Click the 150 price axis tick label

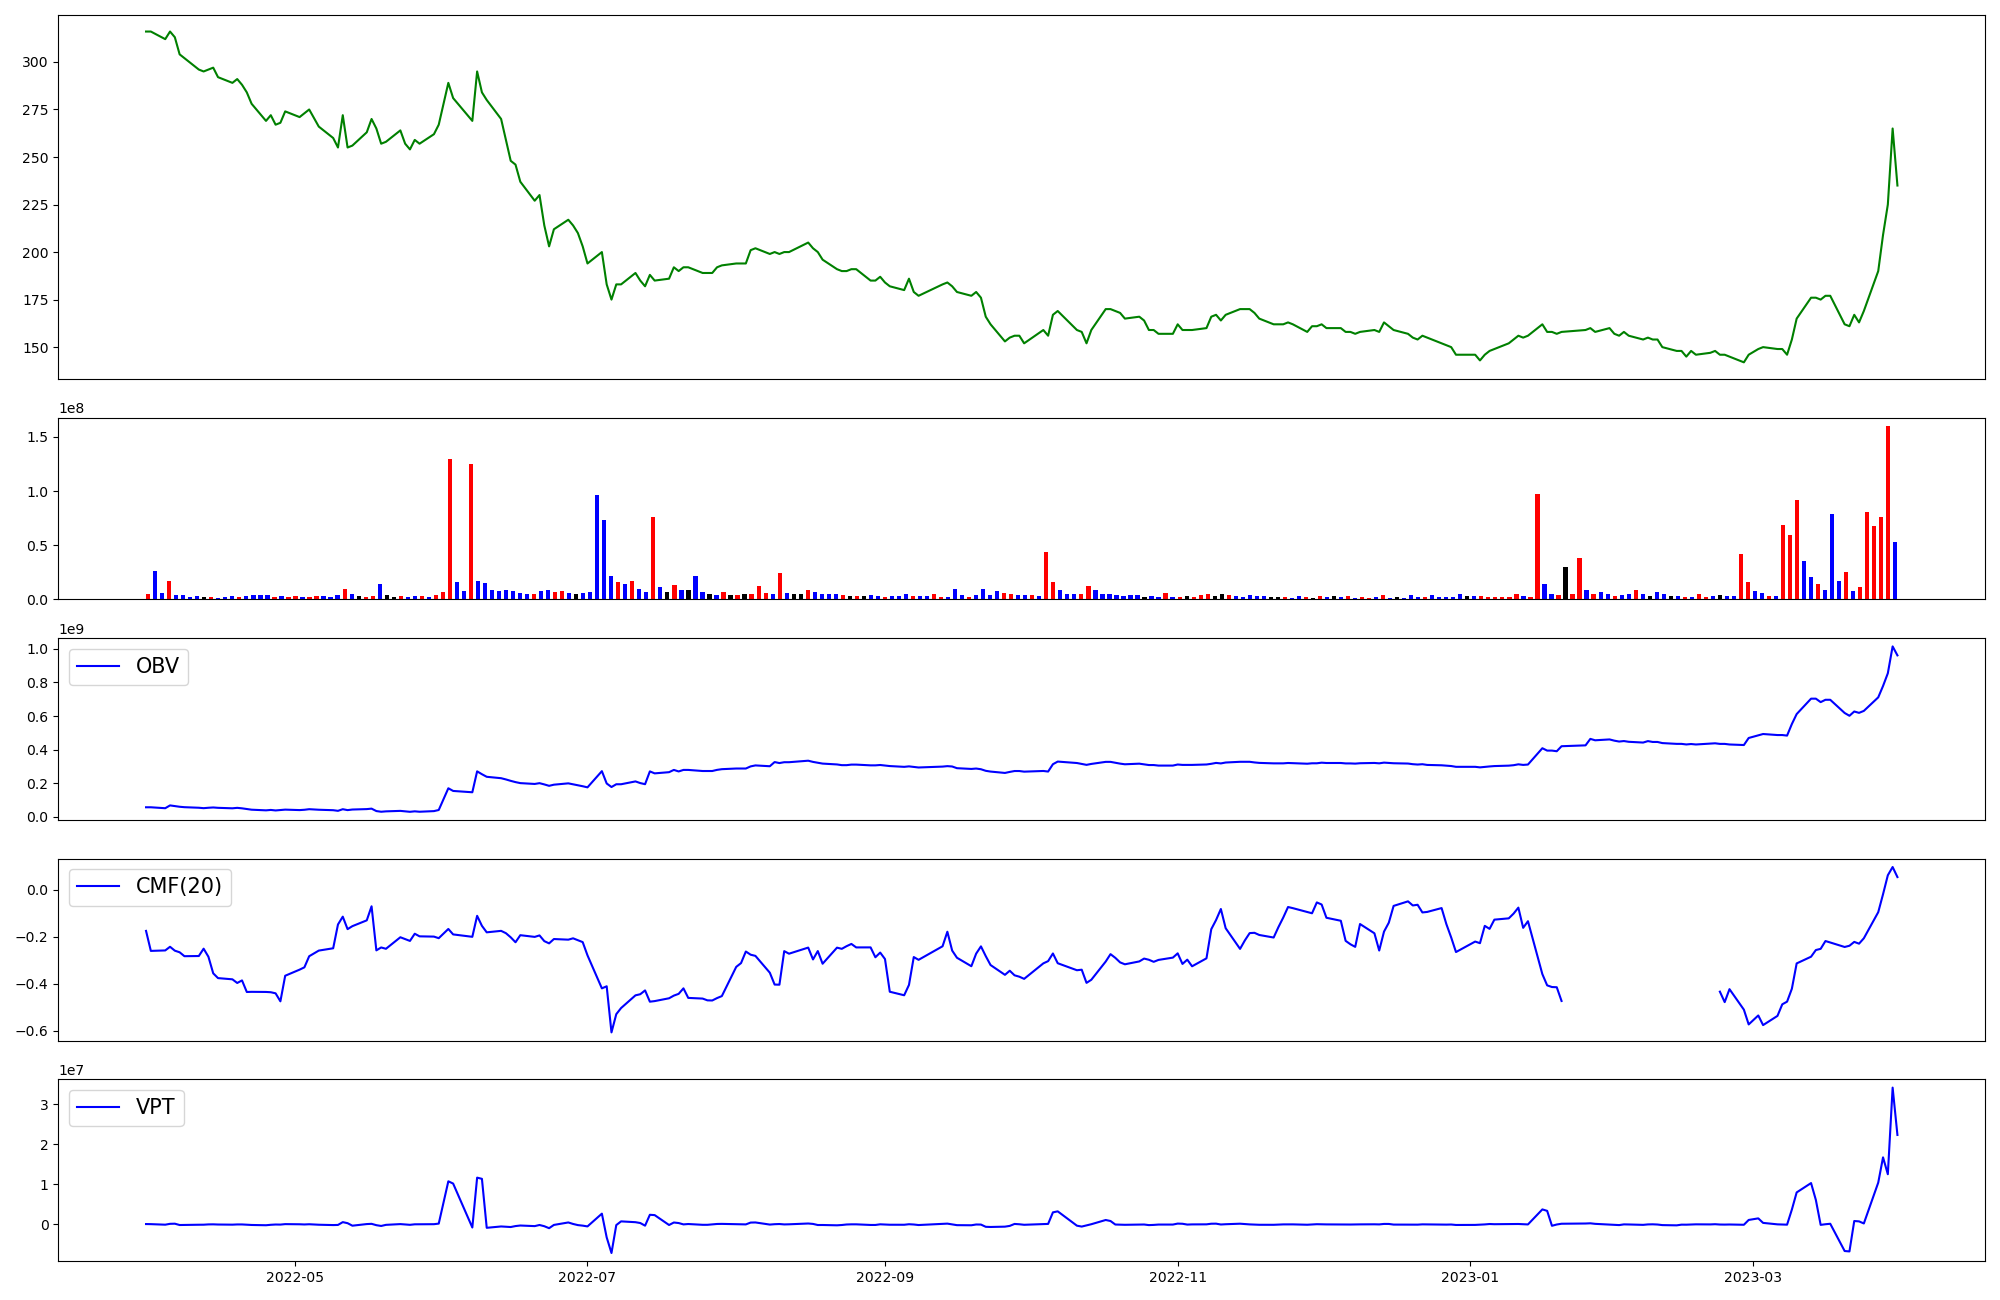35,348
